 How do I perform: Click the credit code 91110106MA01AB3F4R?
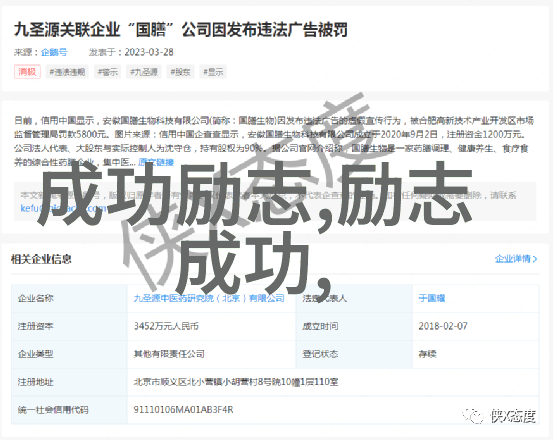click(183, 410)
